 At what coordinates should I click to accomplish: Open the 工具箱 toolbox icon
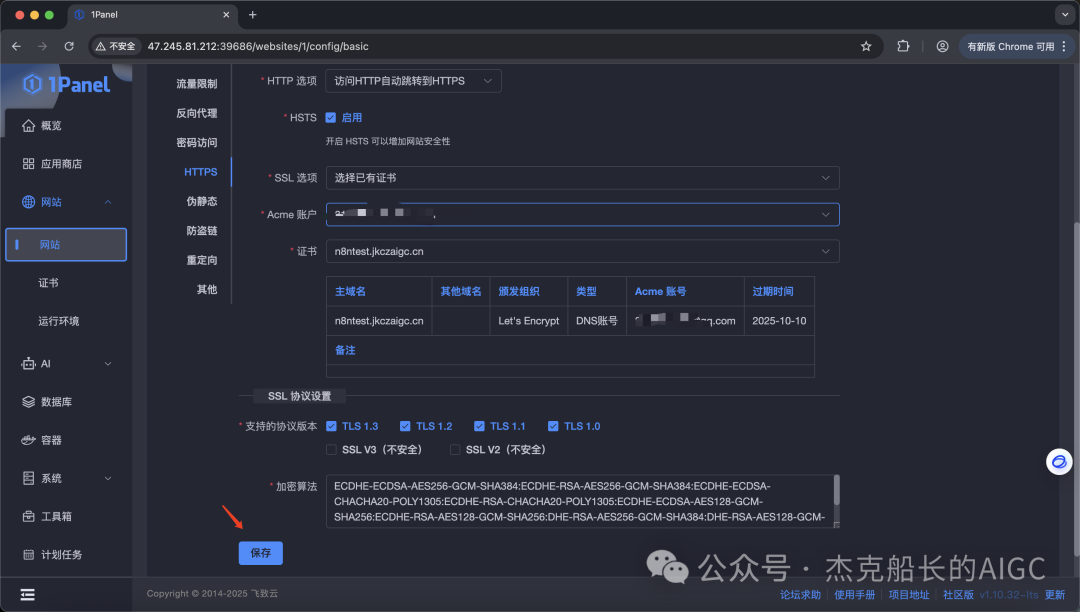click(x=28, y=516)
